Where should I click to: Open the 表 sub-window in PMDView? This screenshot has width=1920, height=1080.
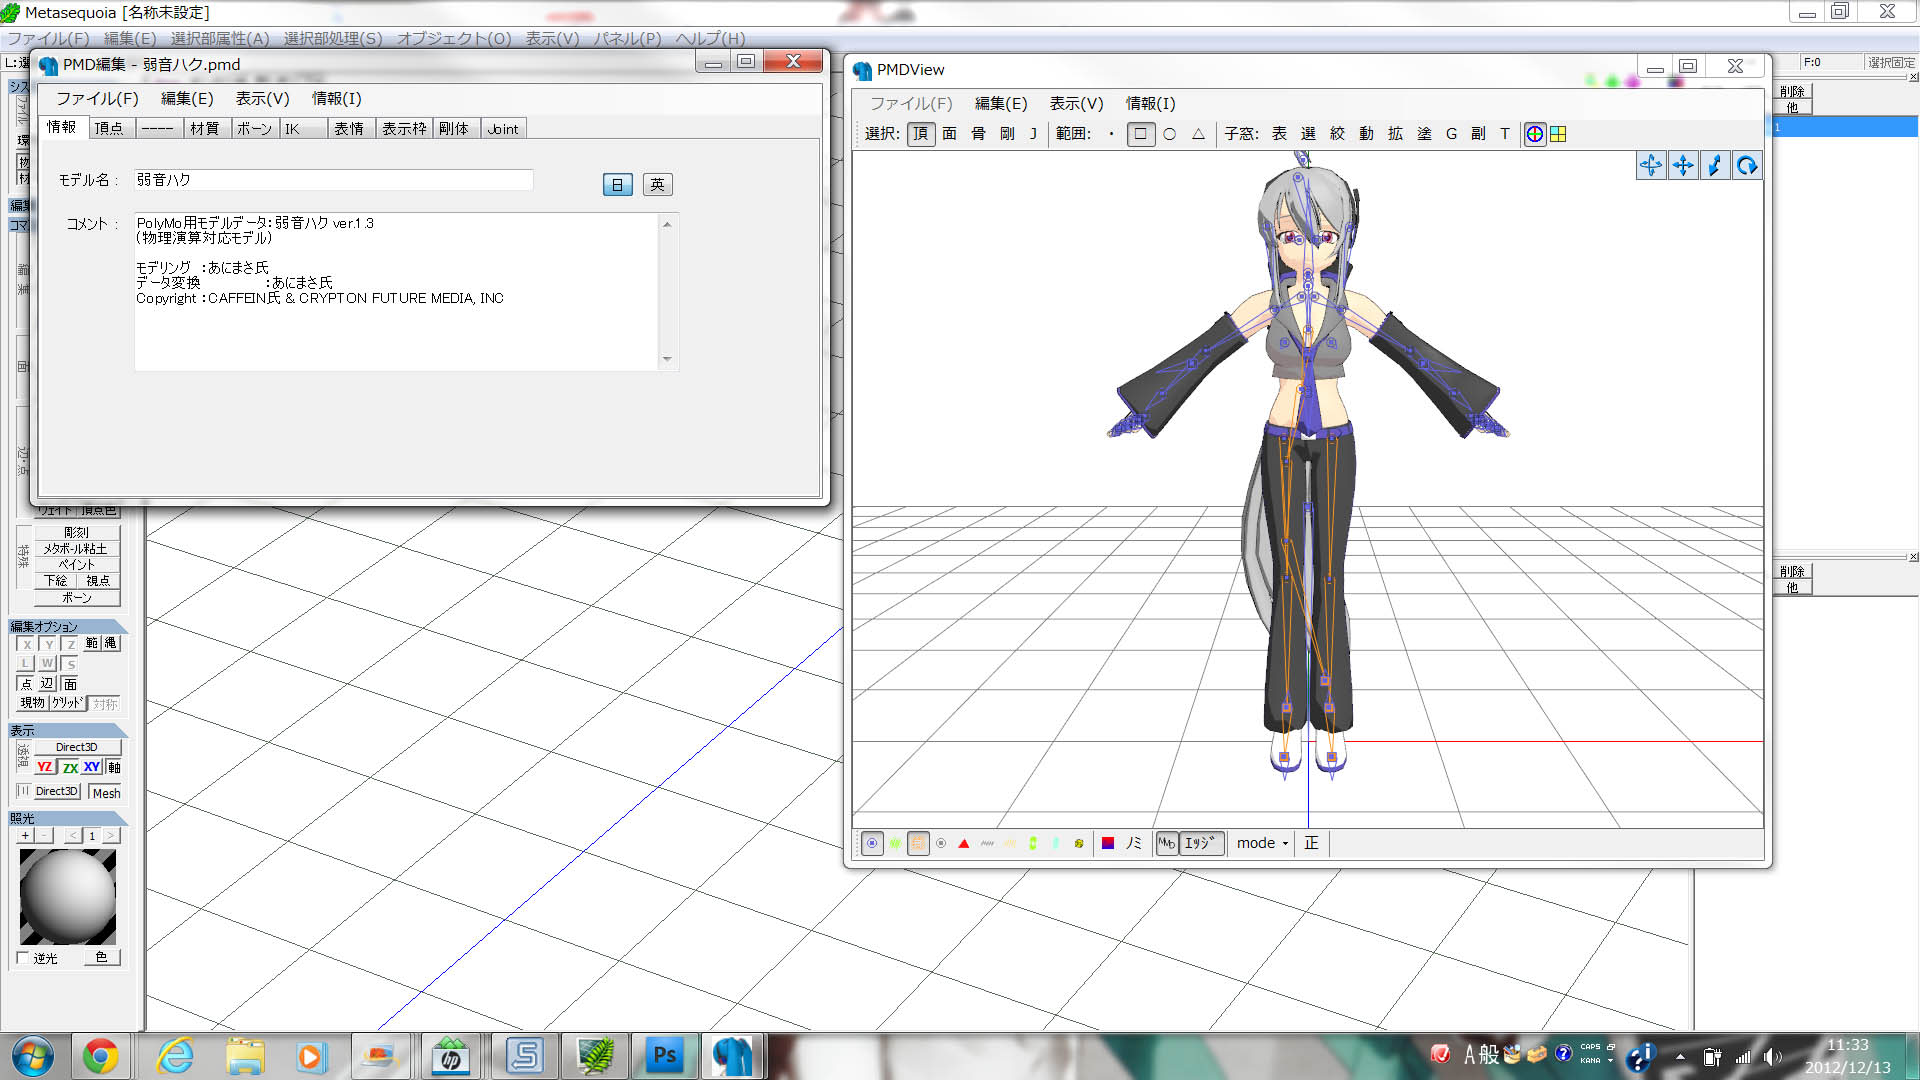click(1279, 134)
